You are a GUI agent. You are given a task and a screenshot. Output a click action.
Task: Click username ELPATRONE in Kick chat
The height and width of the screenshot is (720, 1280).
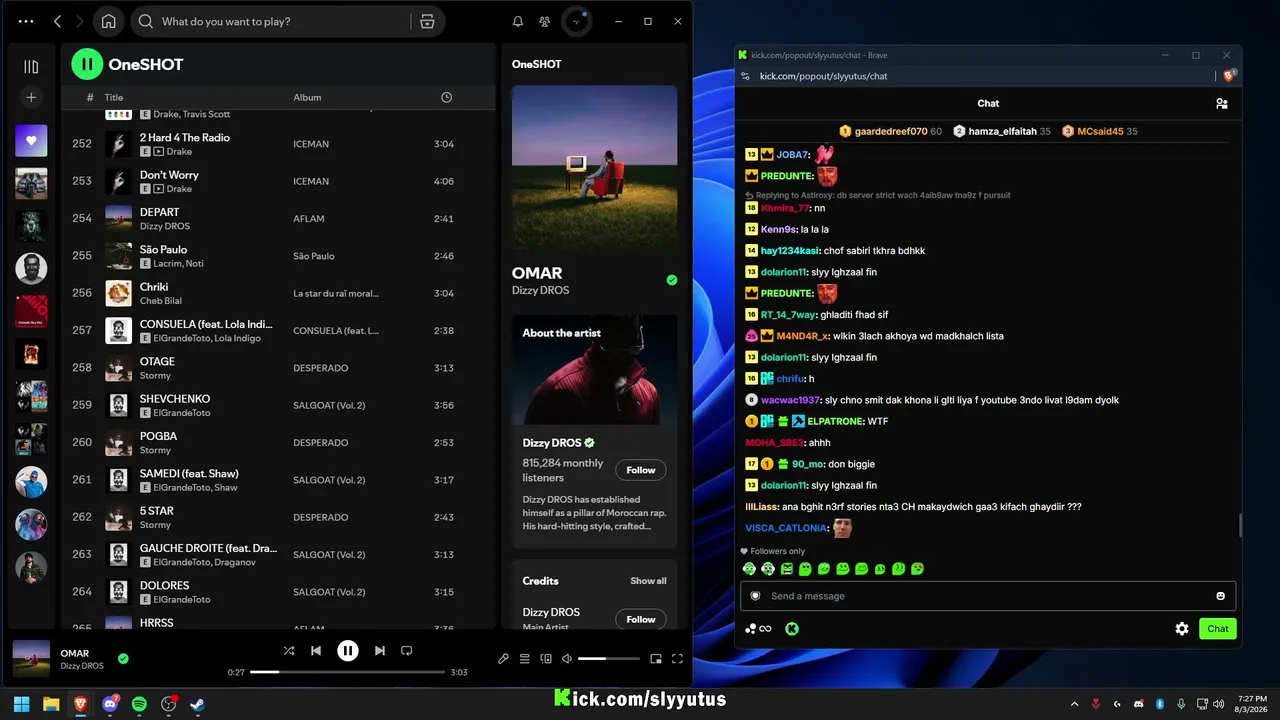click(x=834, y=421)
